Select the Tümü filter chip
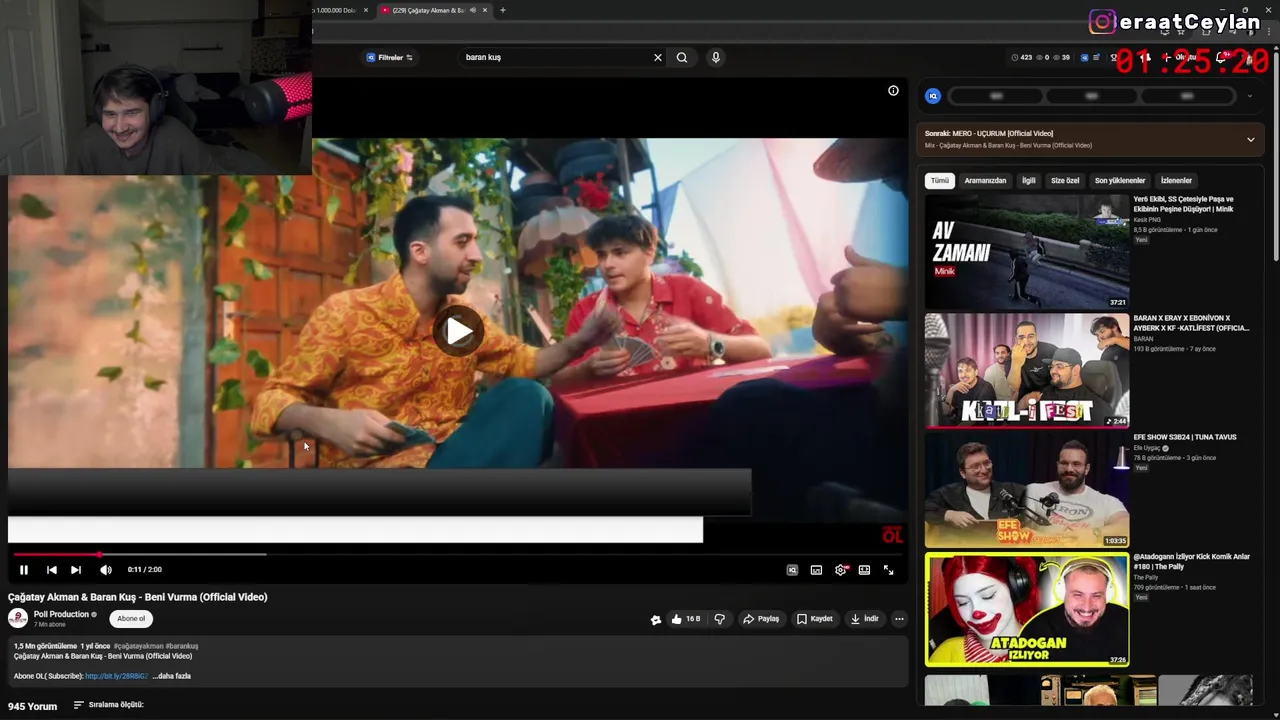The height and width of the screenshot is (720, 1280). 940,181
